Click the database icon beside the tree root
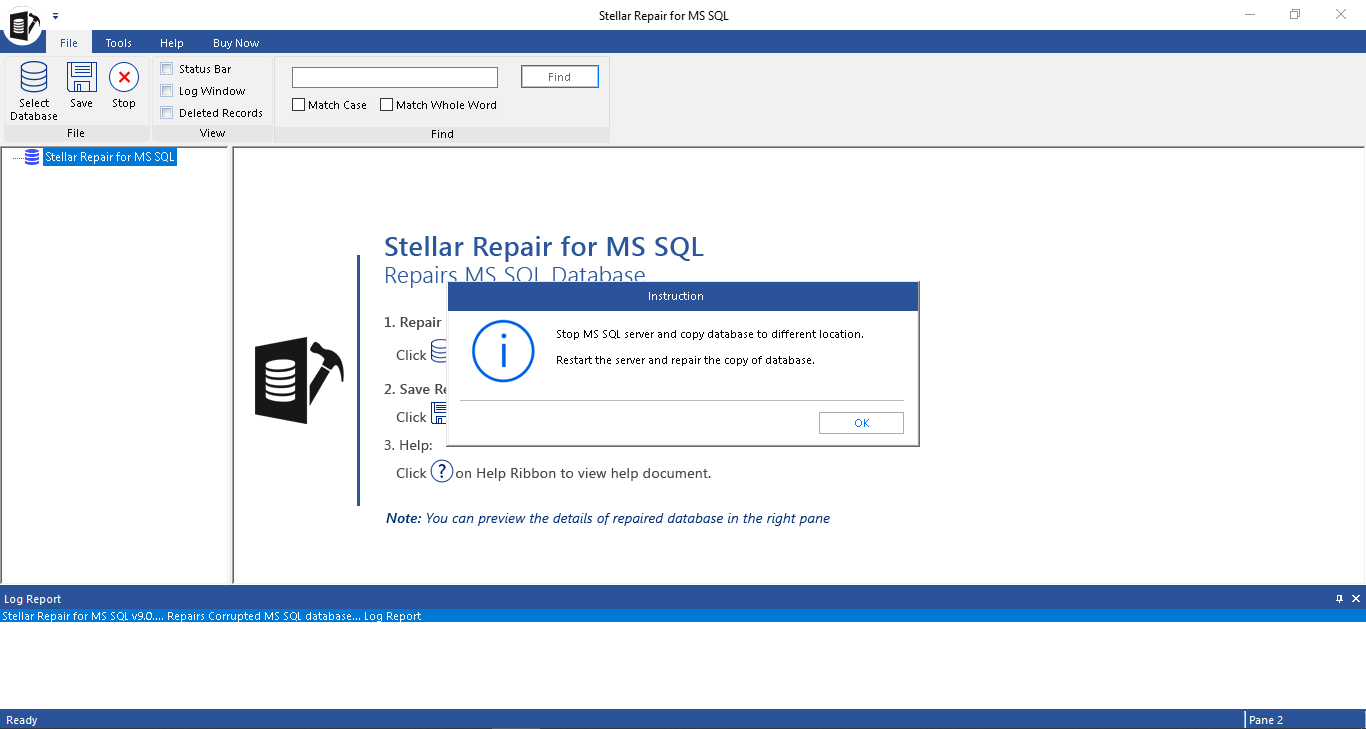 tap(31, 156)
